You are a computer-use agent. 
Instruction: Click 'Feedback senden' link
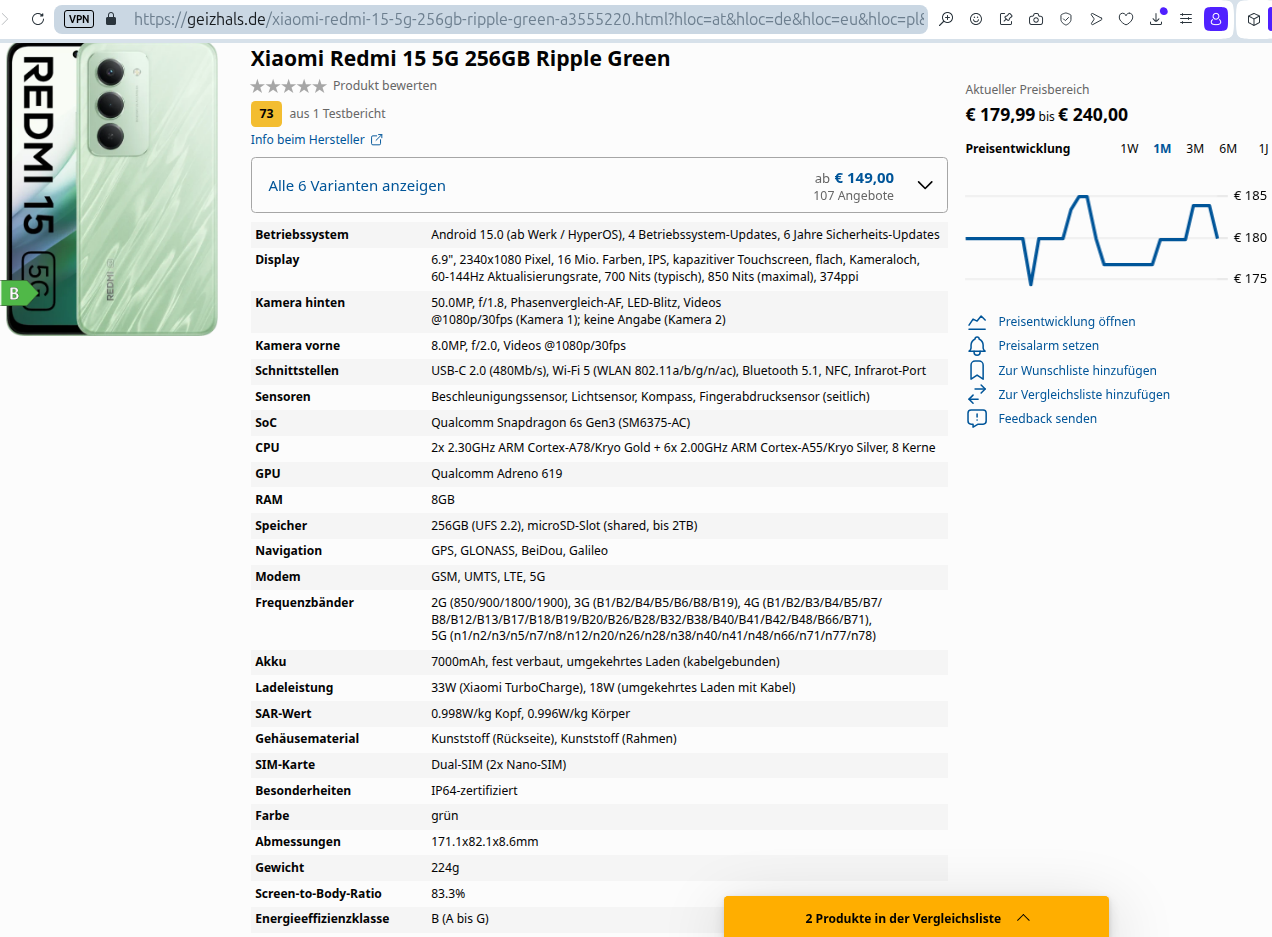pos(1047,418)
